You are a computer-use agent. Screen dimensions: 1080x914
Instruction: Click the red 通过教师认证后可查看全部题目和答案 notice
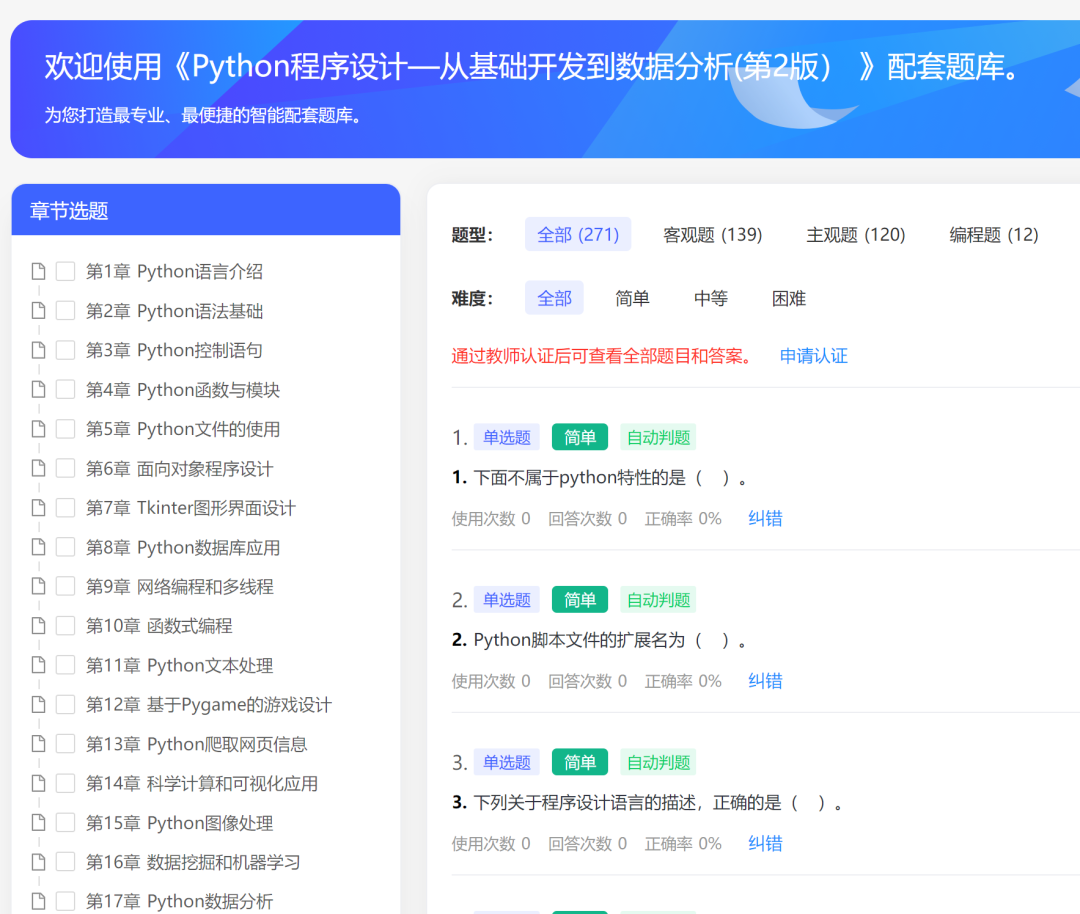(603, 355)
